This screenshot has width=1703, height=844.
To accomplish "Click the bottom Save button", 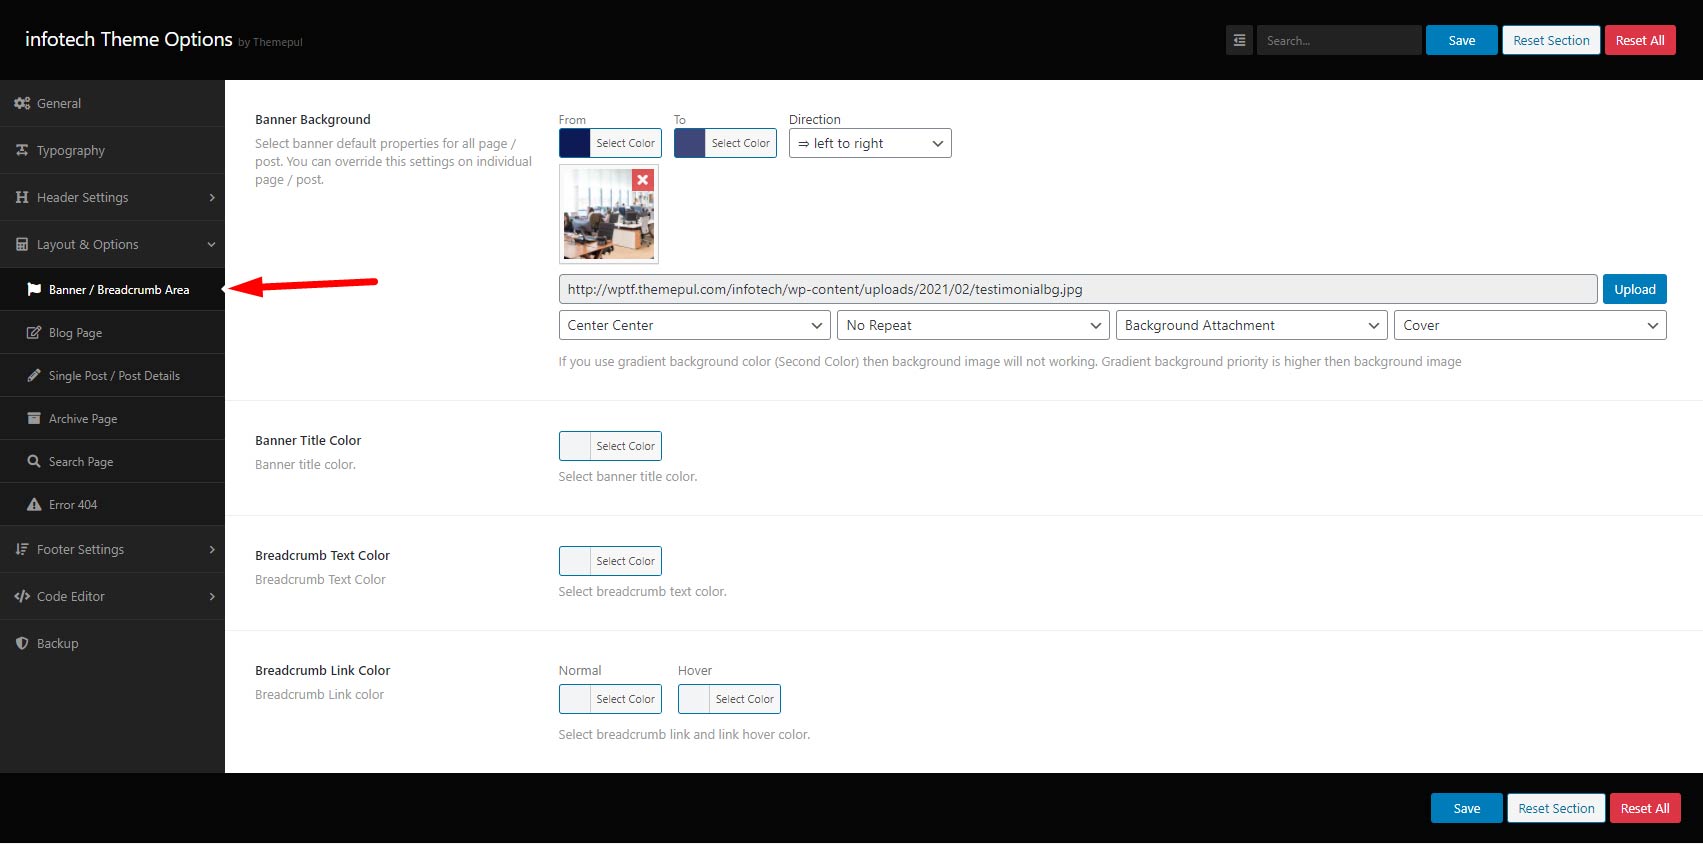I will 1466,808.
